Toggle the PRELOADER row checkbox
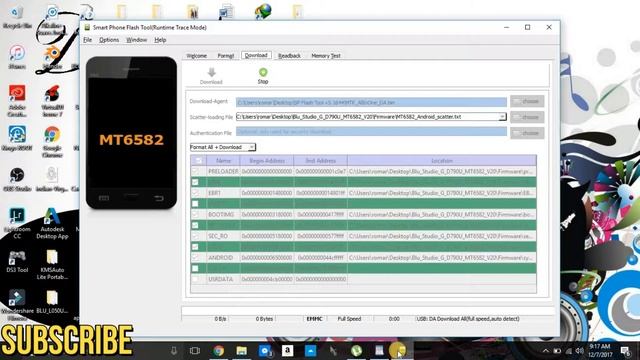The image size is (640, 360). [x=196, y=171]
